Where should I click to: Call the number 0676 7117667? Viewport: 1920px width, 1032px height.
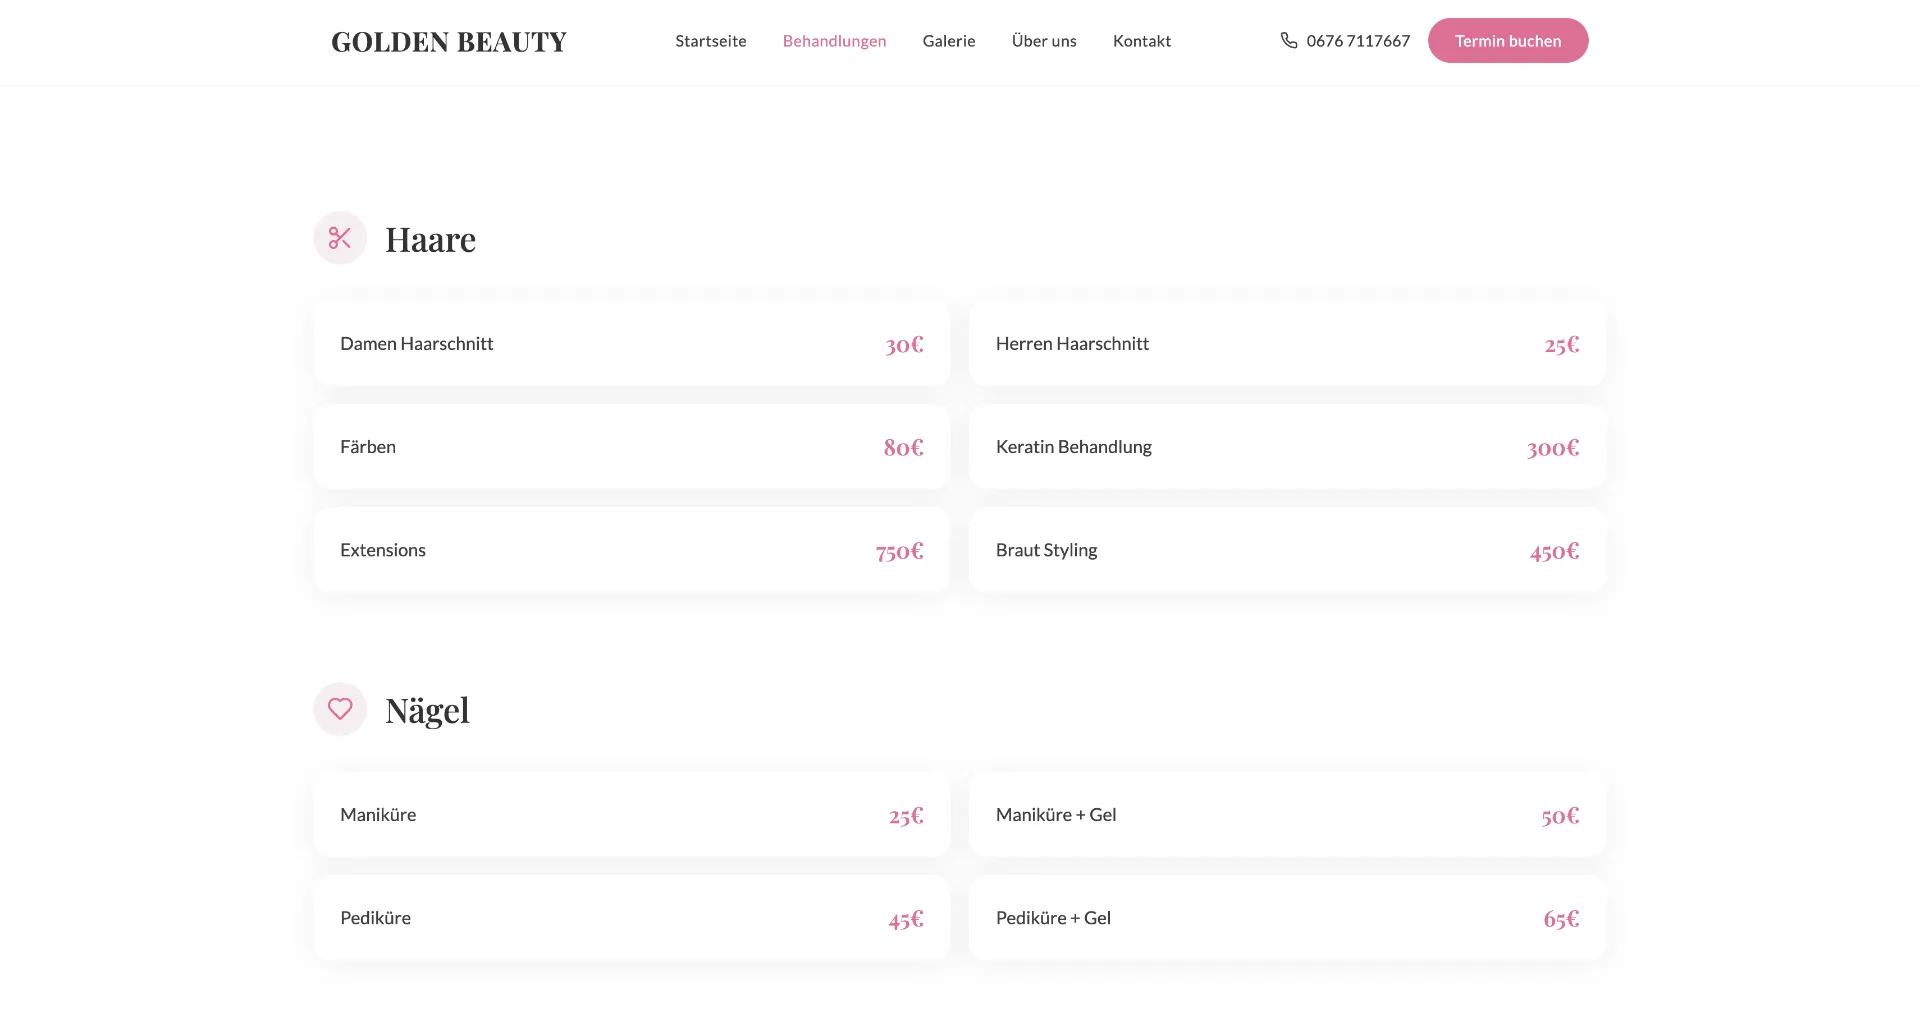click(1358, 41)
